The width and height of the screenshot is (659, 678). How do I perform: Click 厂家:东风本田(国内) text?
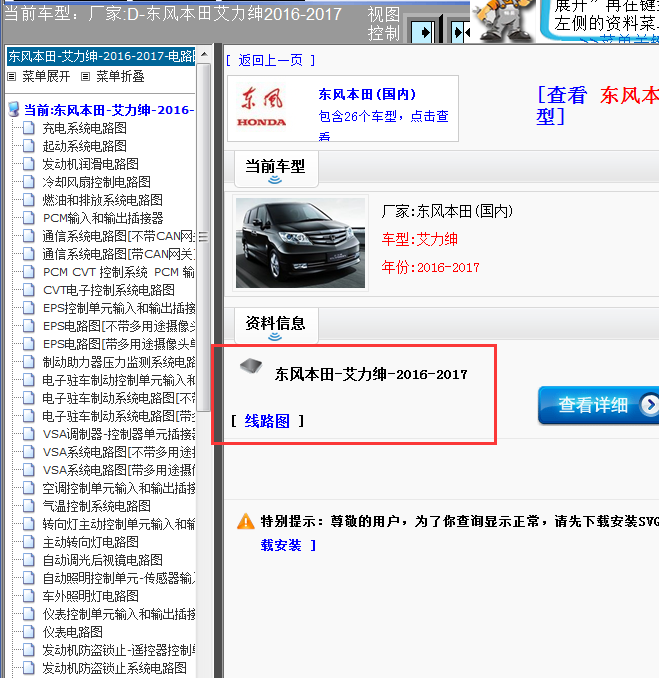tap(447, 211)
